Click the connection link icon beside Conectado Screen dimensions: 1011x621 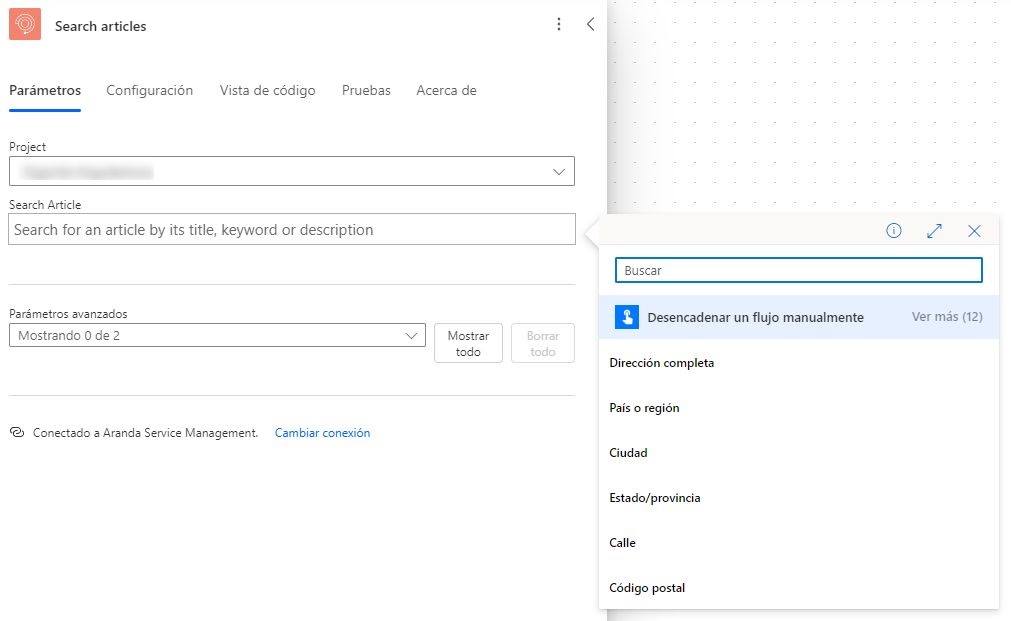(x=16, y=433)
